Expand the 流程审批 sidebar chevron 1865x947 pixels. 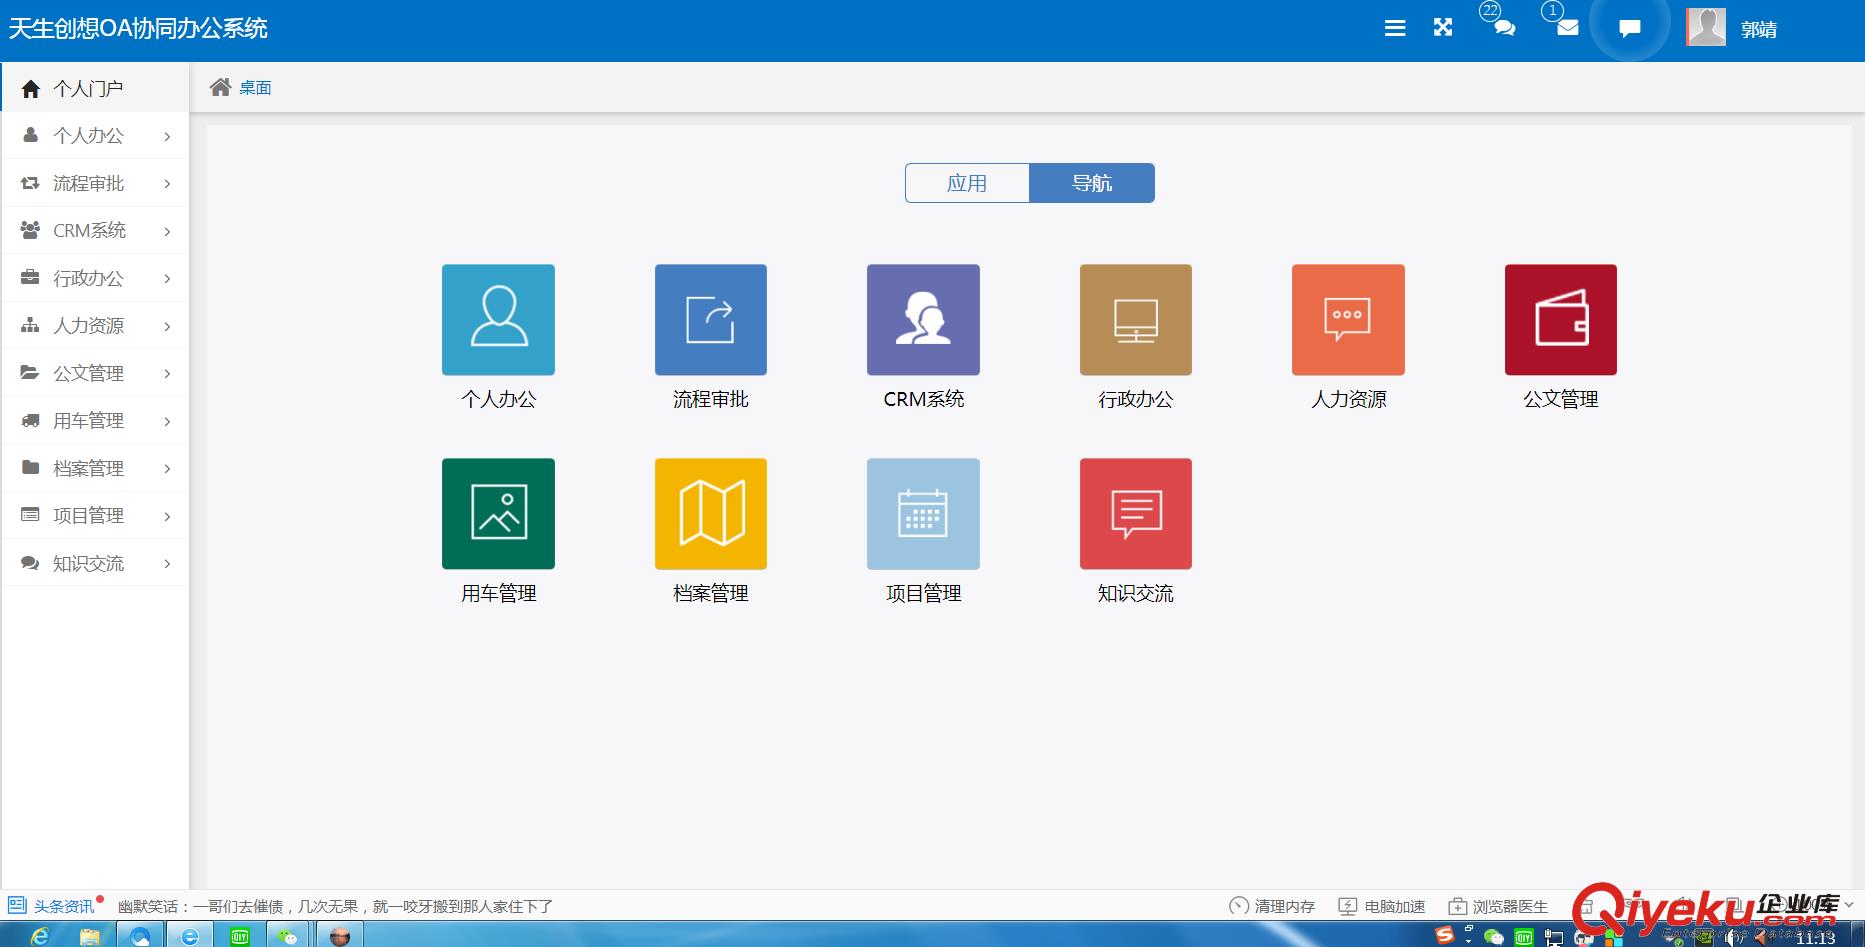pyautogui.click(x=167, y=184)
